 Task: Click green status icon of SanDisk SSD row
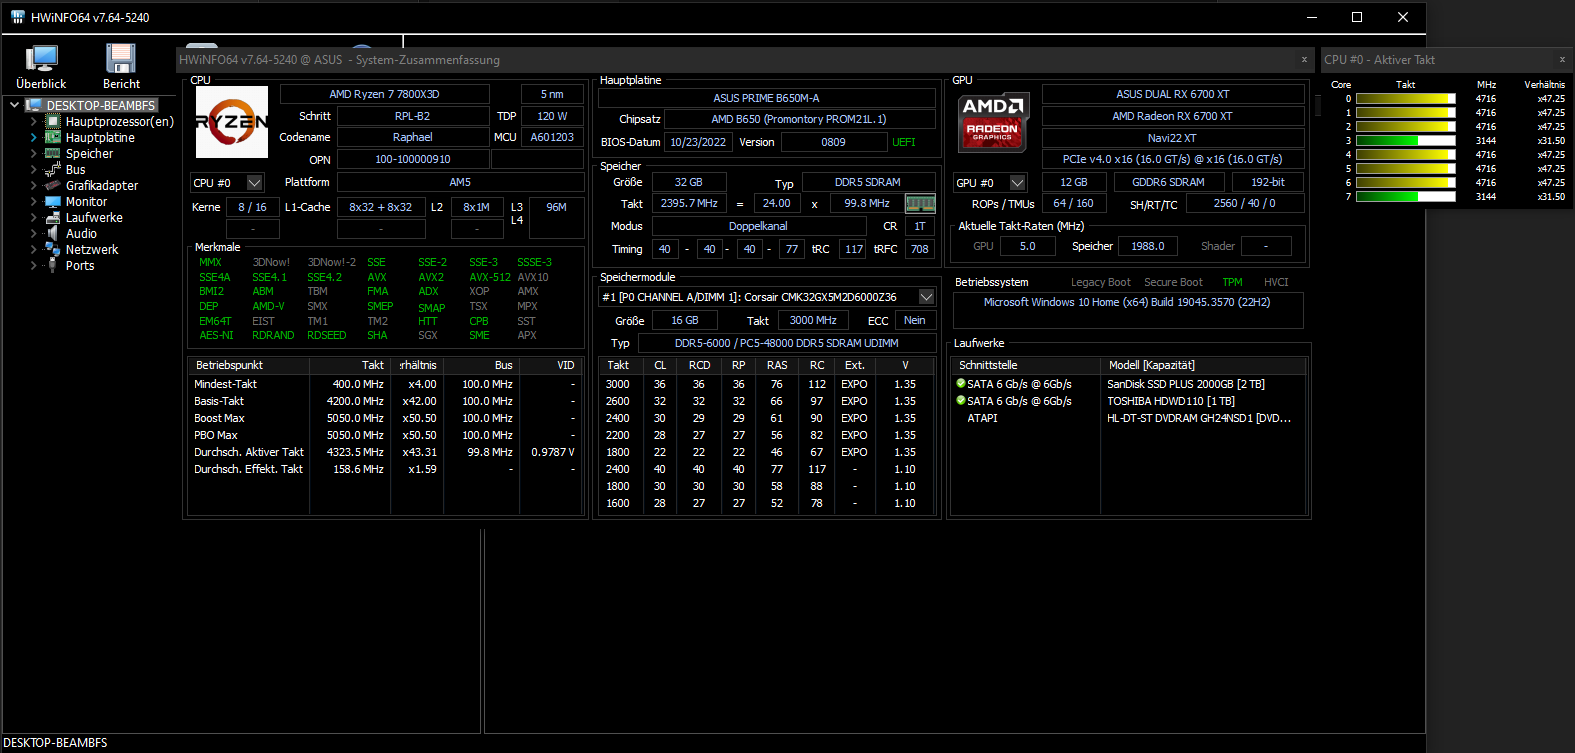(961, 384)
